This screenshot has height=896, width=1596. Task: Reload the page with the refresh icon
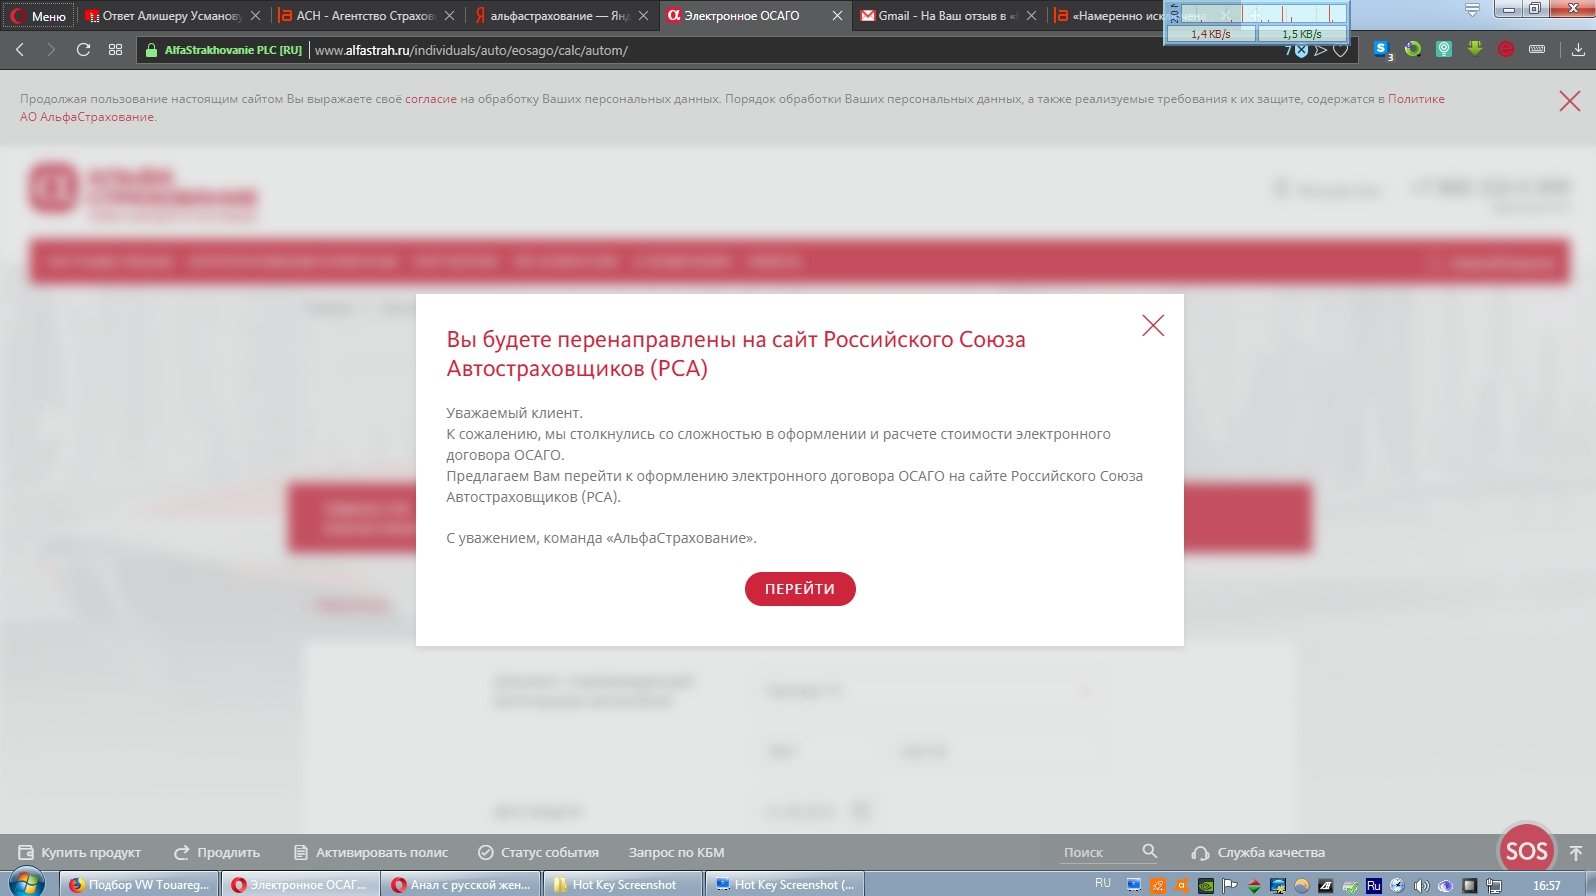coord(83,50)
